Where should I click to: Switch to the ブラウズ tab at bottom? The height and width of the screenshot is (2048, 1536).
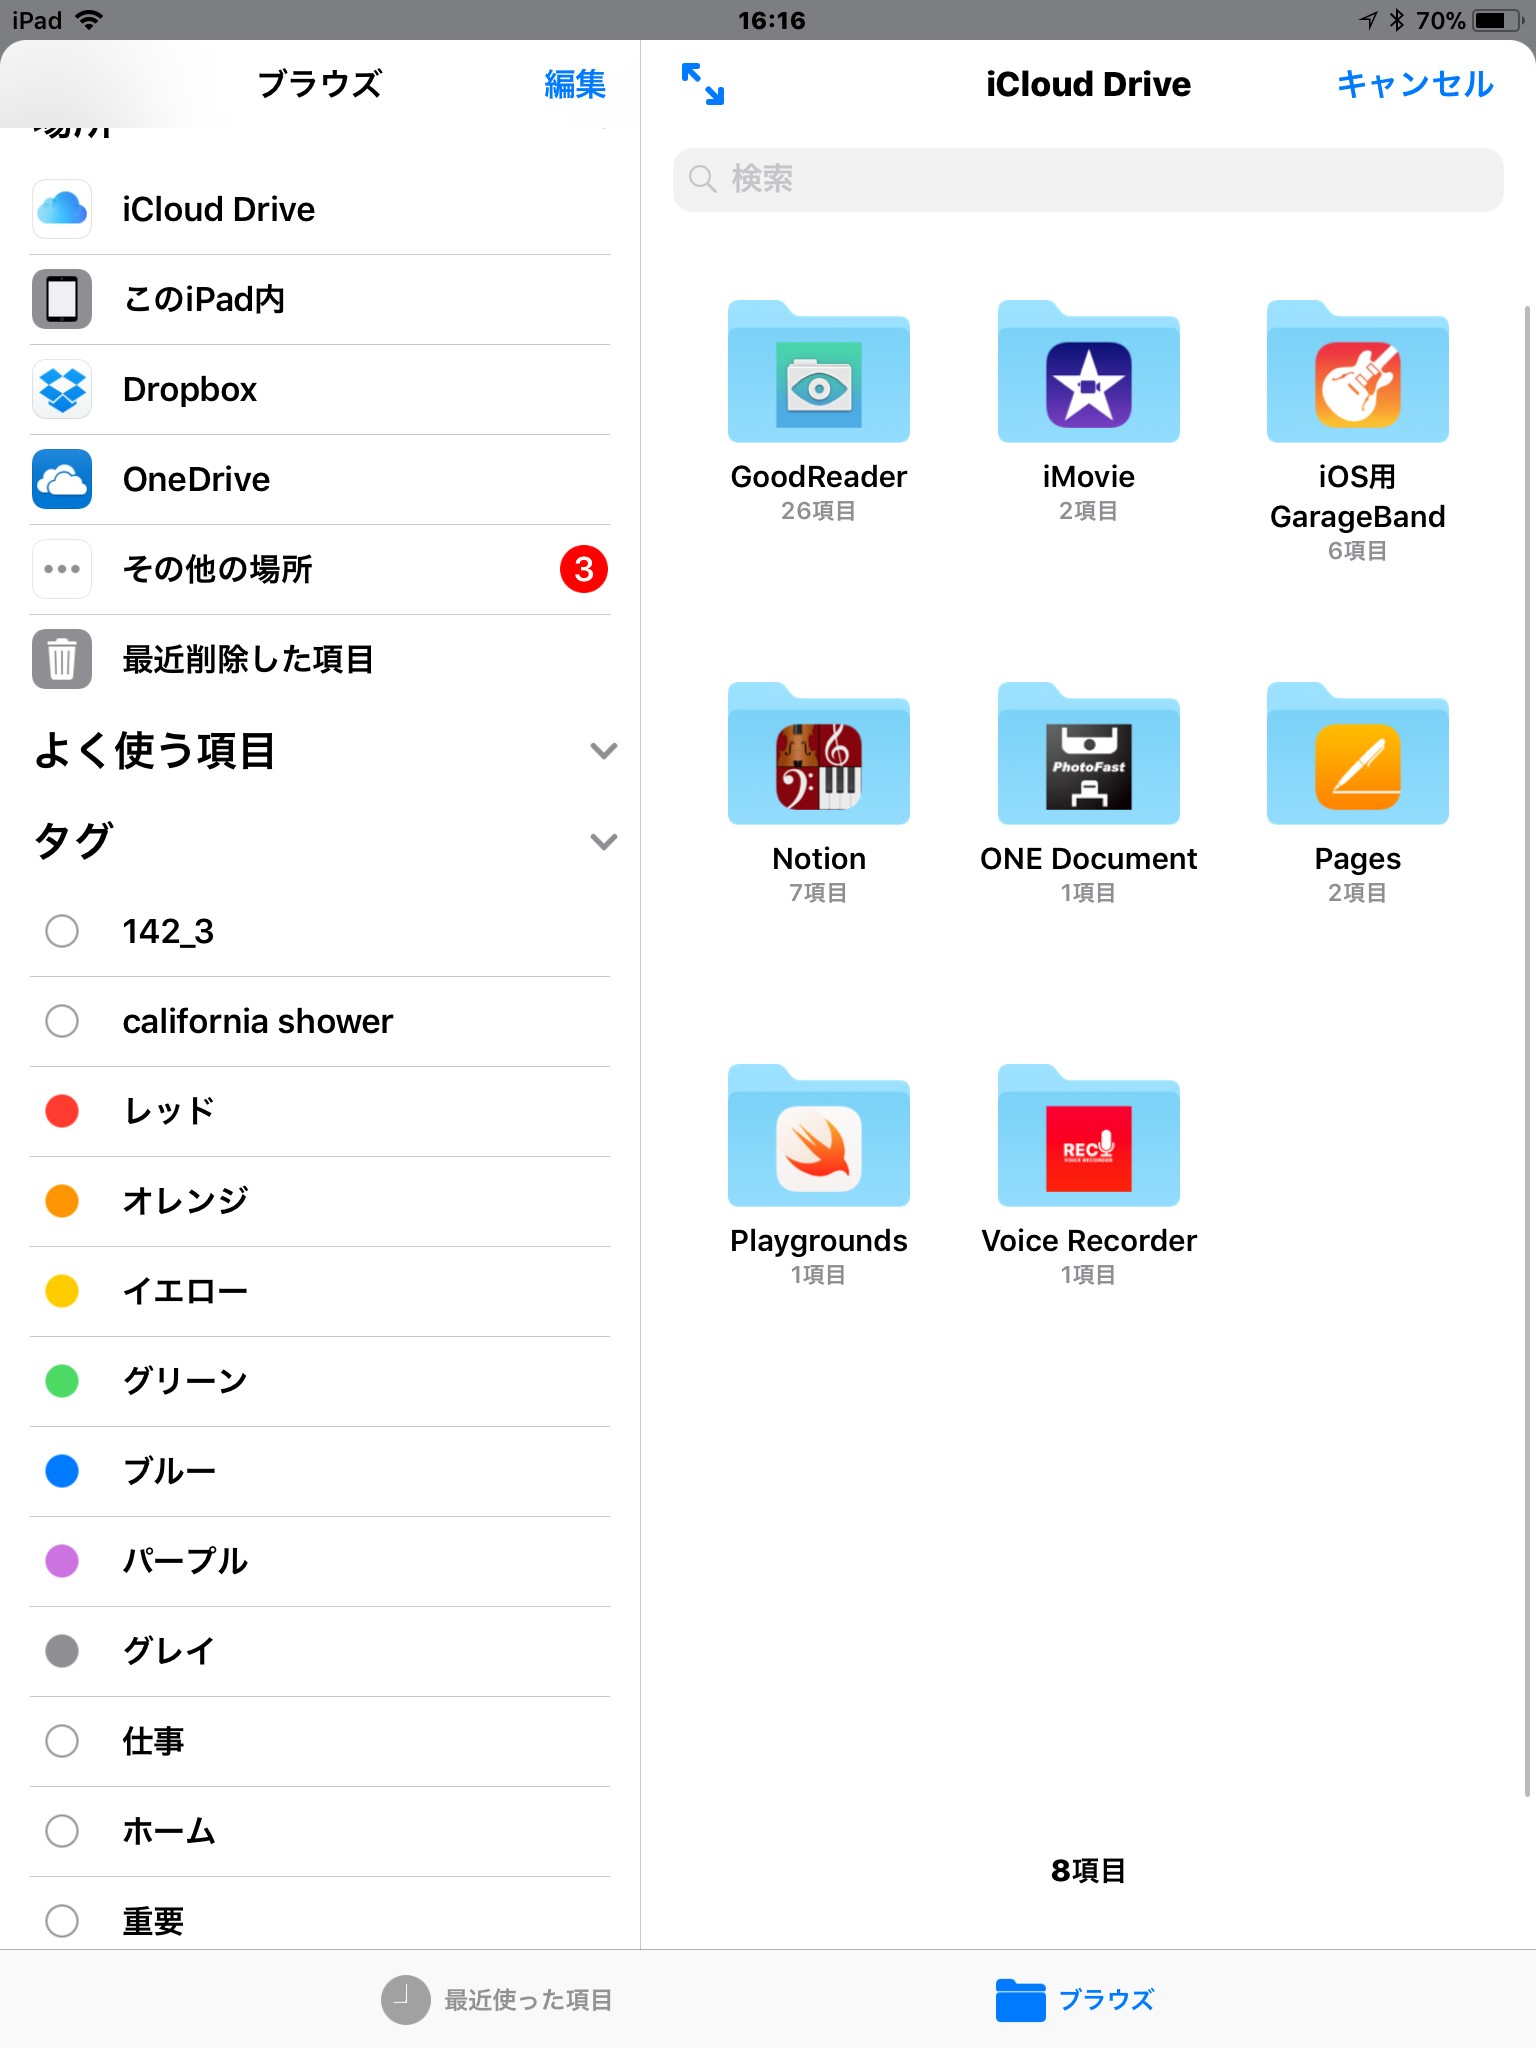[1075, 1999]
